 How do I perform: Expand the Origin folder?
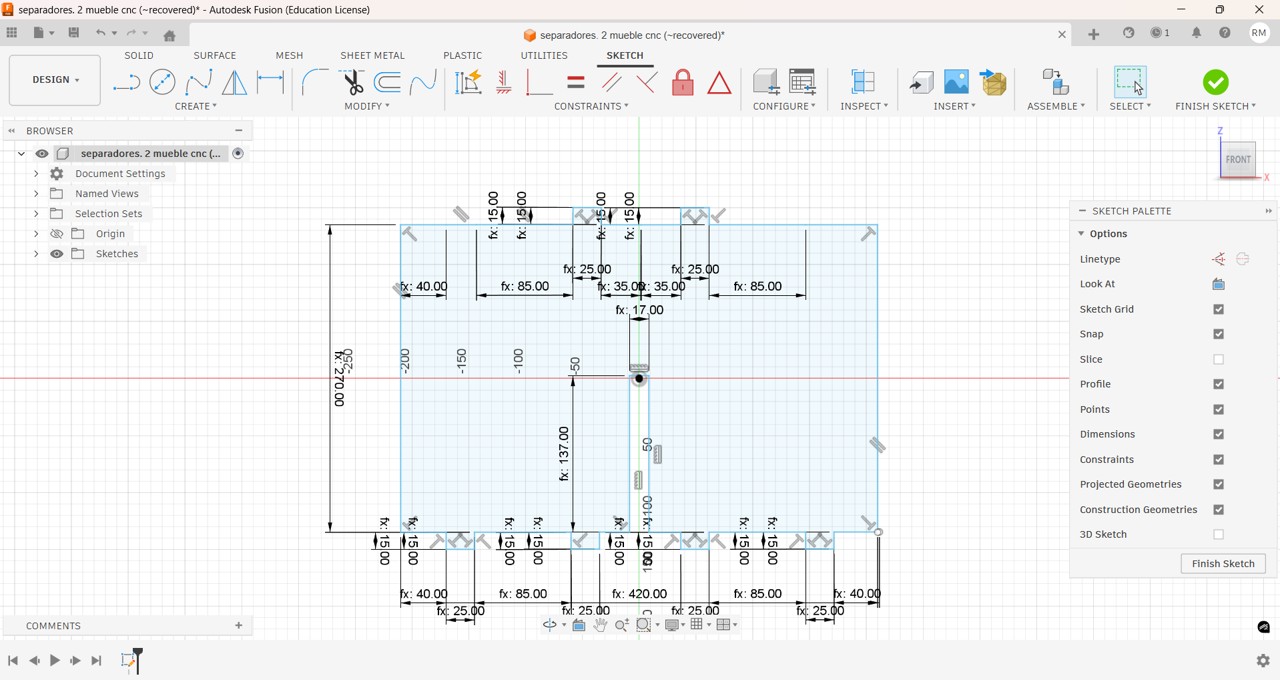coord(36,234)
